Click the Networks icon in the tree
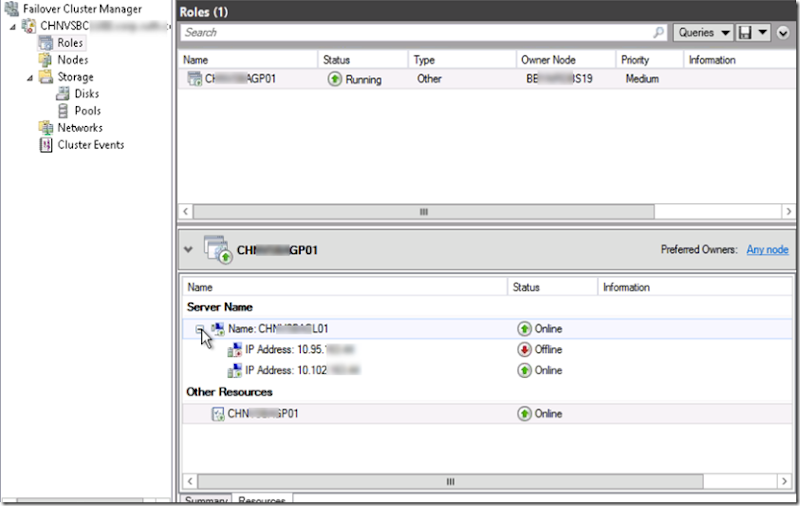The width and height of the screenshot is (800, 506). (x=45, y=128)
